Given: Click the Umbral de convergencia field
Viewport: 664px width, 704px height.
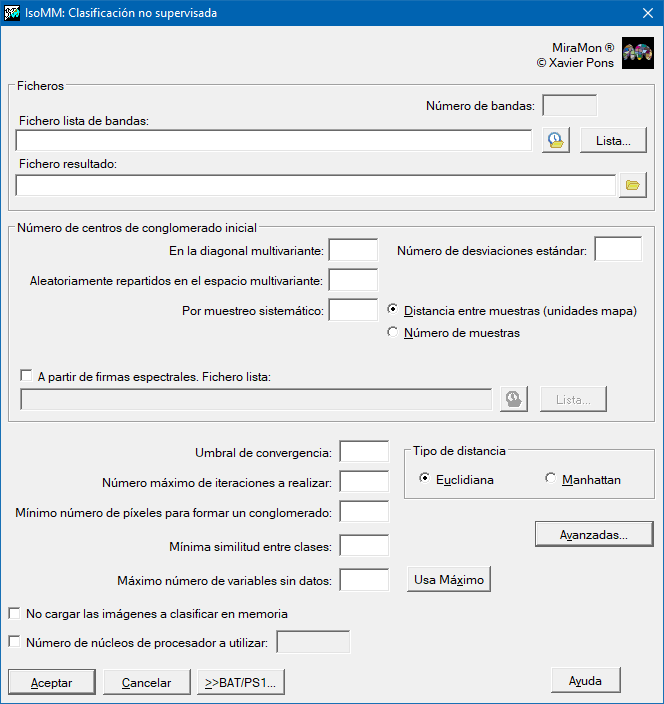Looking at the screenshot, I should [x=364, y=452].
